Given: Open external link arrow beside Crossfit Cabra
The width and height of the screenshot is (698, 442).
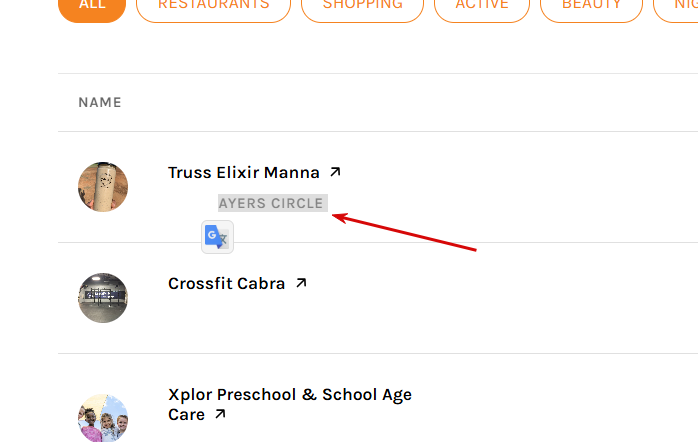Looking at the screenshot, I should 301,283.
